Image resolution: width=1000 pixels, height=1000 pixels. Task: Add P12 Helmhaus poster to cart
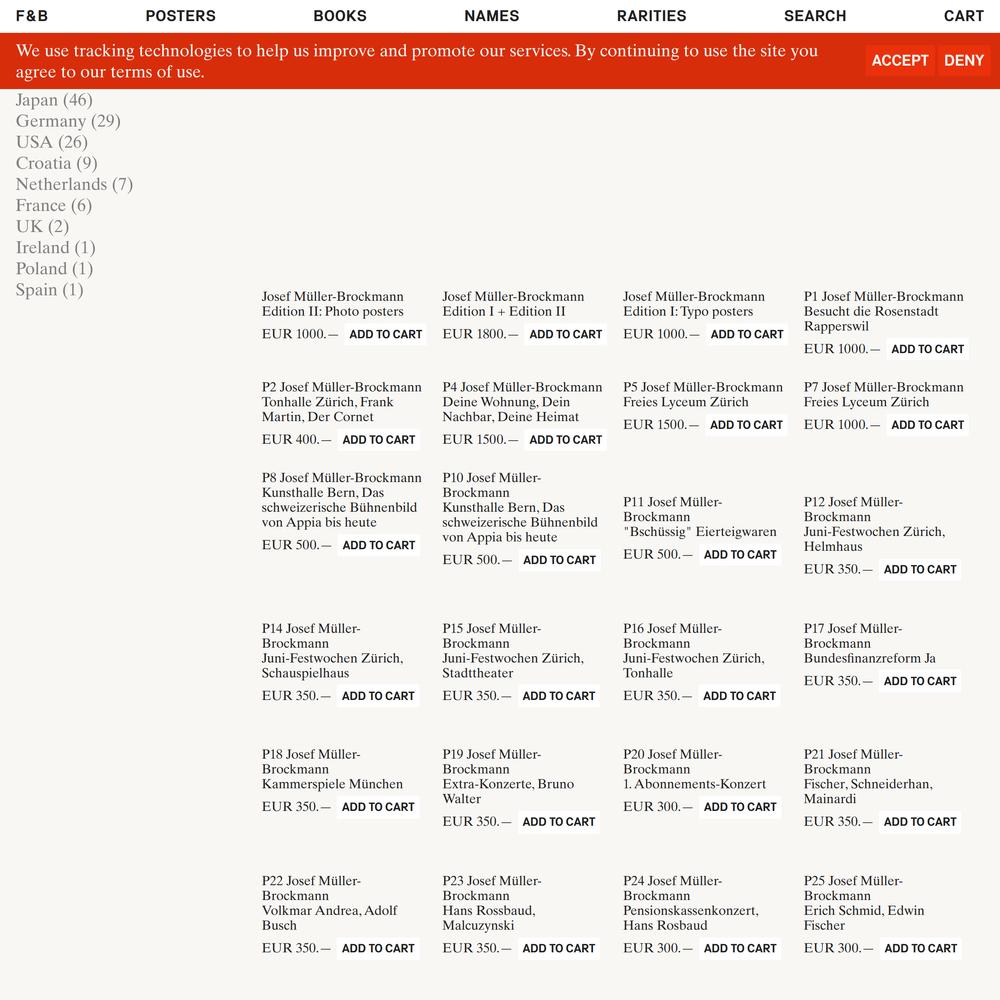pyautogui.click(x=920, y=570)
